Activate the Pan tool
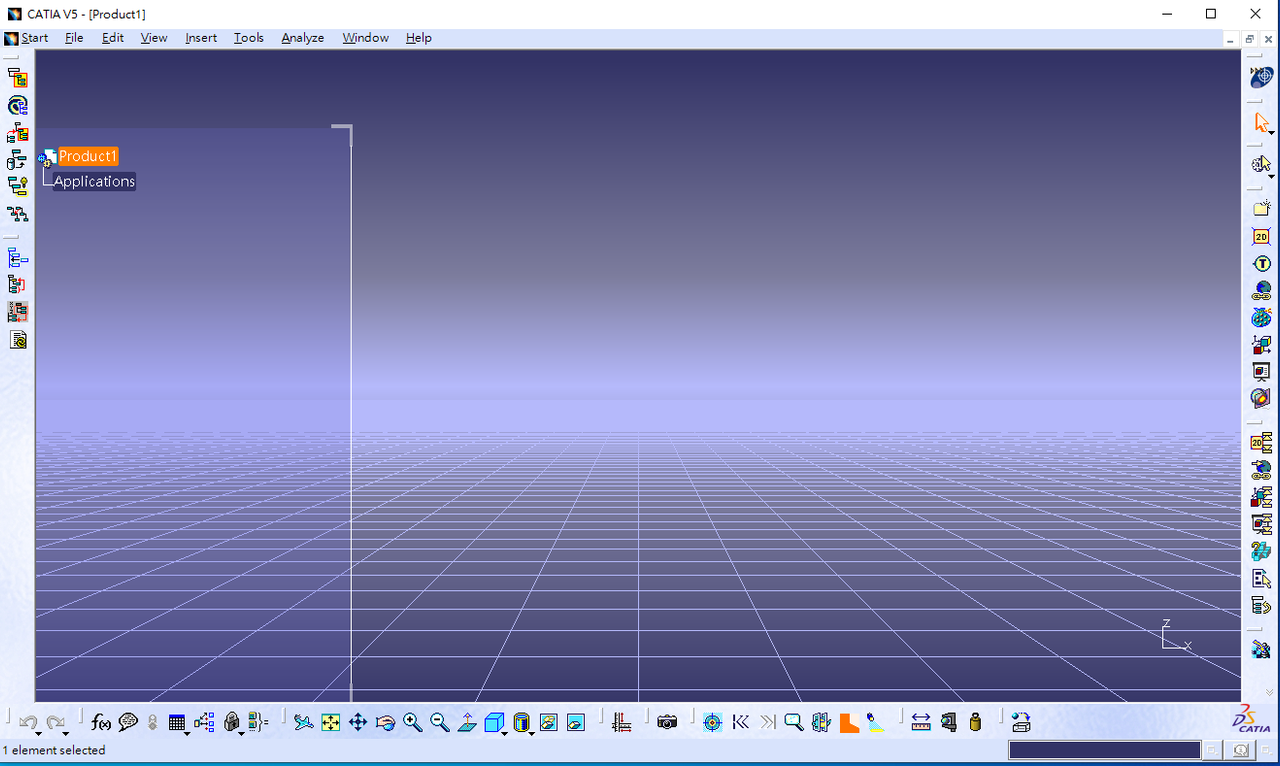 [358, 721]
